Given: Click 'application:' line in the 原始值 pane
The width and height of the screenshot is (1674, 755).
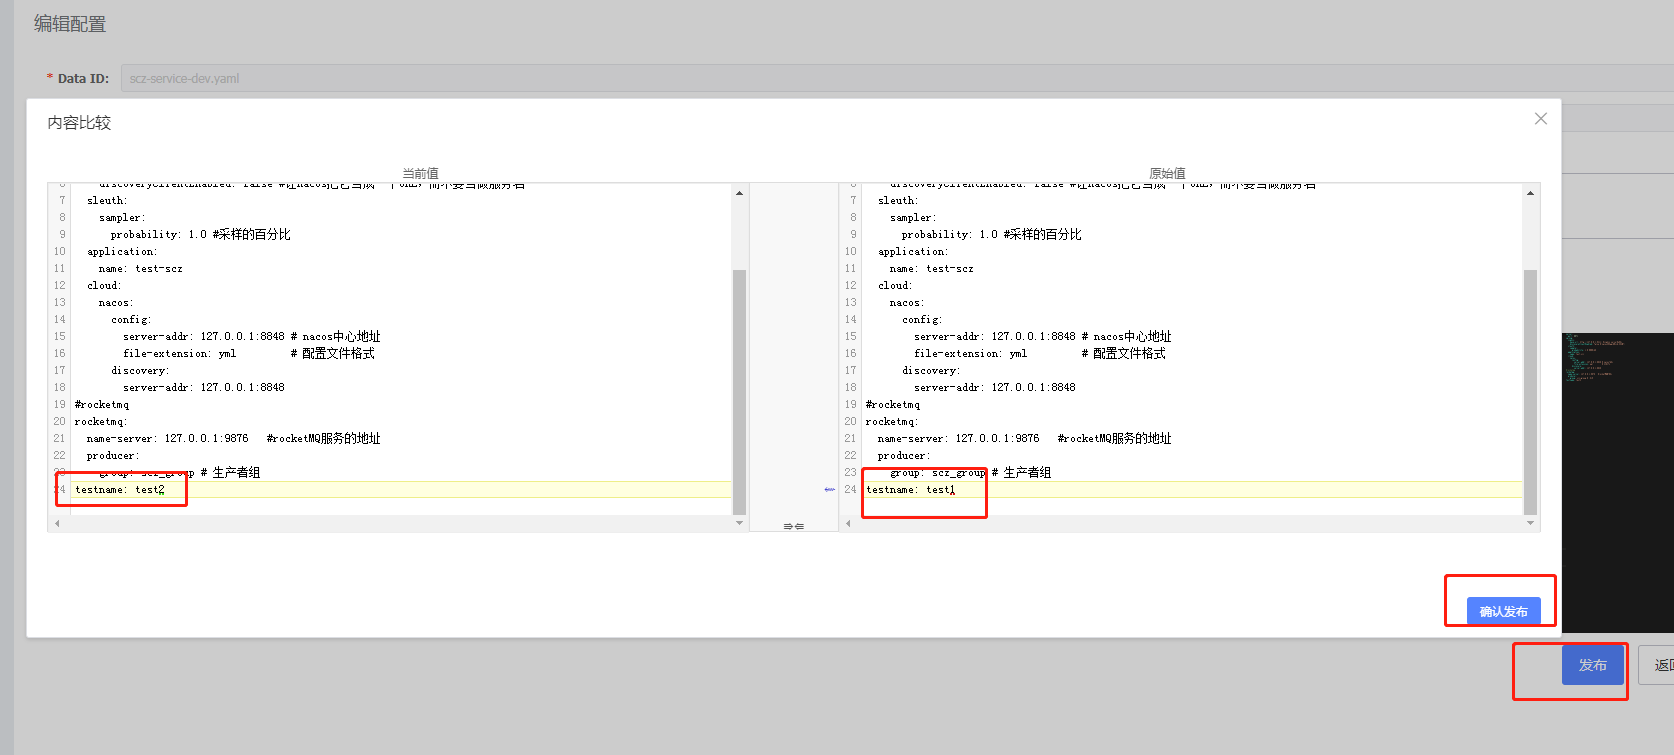Looking at the screenshot, I should 913,251.
